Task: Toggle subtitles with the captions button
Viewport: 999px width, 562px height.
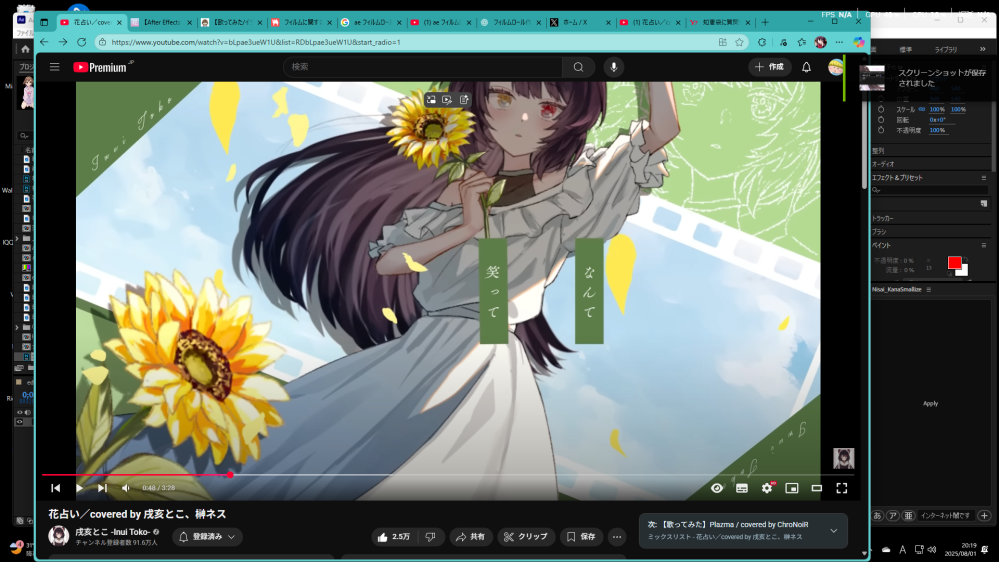Action: click(742, 488)
